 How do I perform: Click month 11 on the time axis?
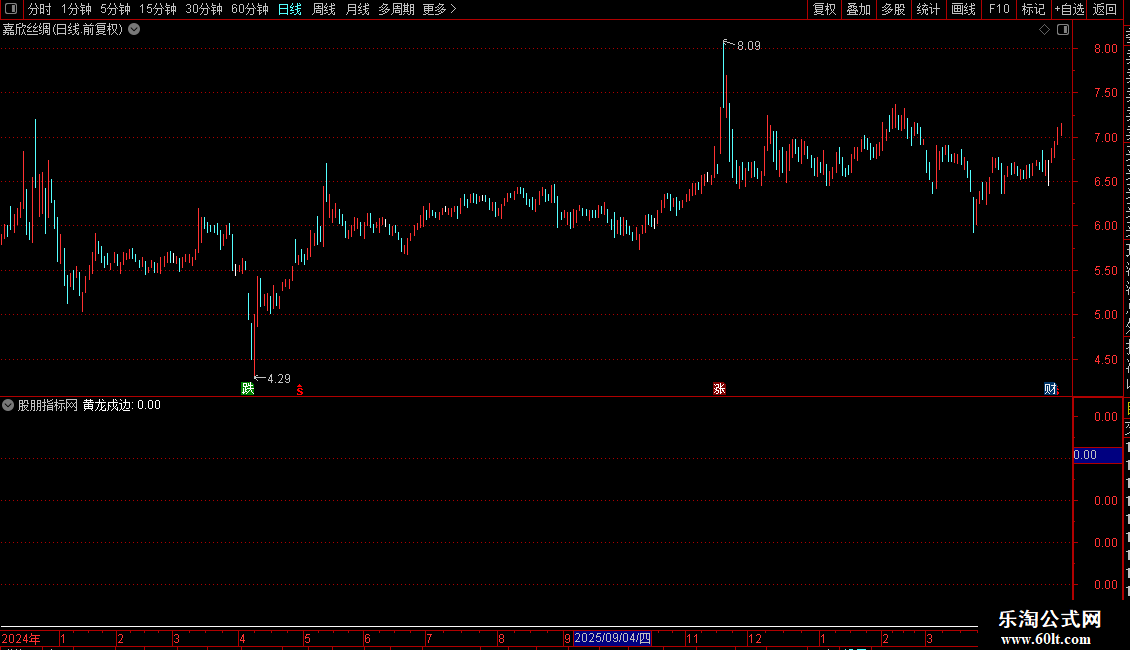[692, 638]
